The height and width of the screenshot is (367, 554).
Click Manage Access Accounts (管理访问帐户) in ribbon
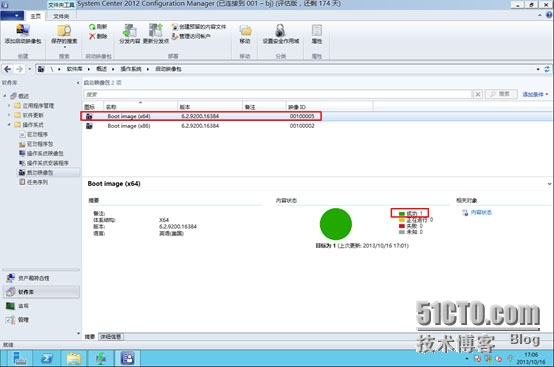(191, 36)
